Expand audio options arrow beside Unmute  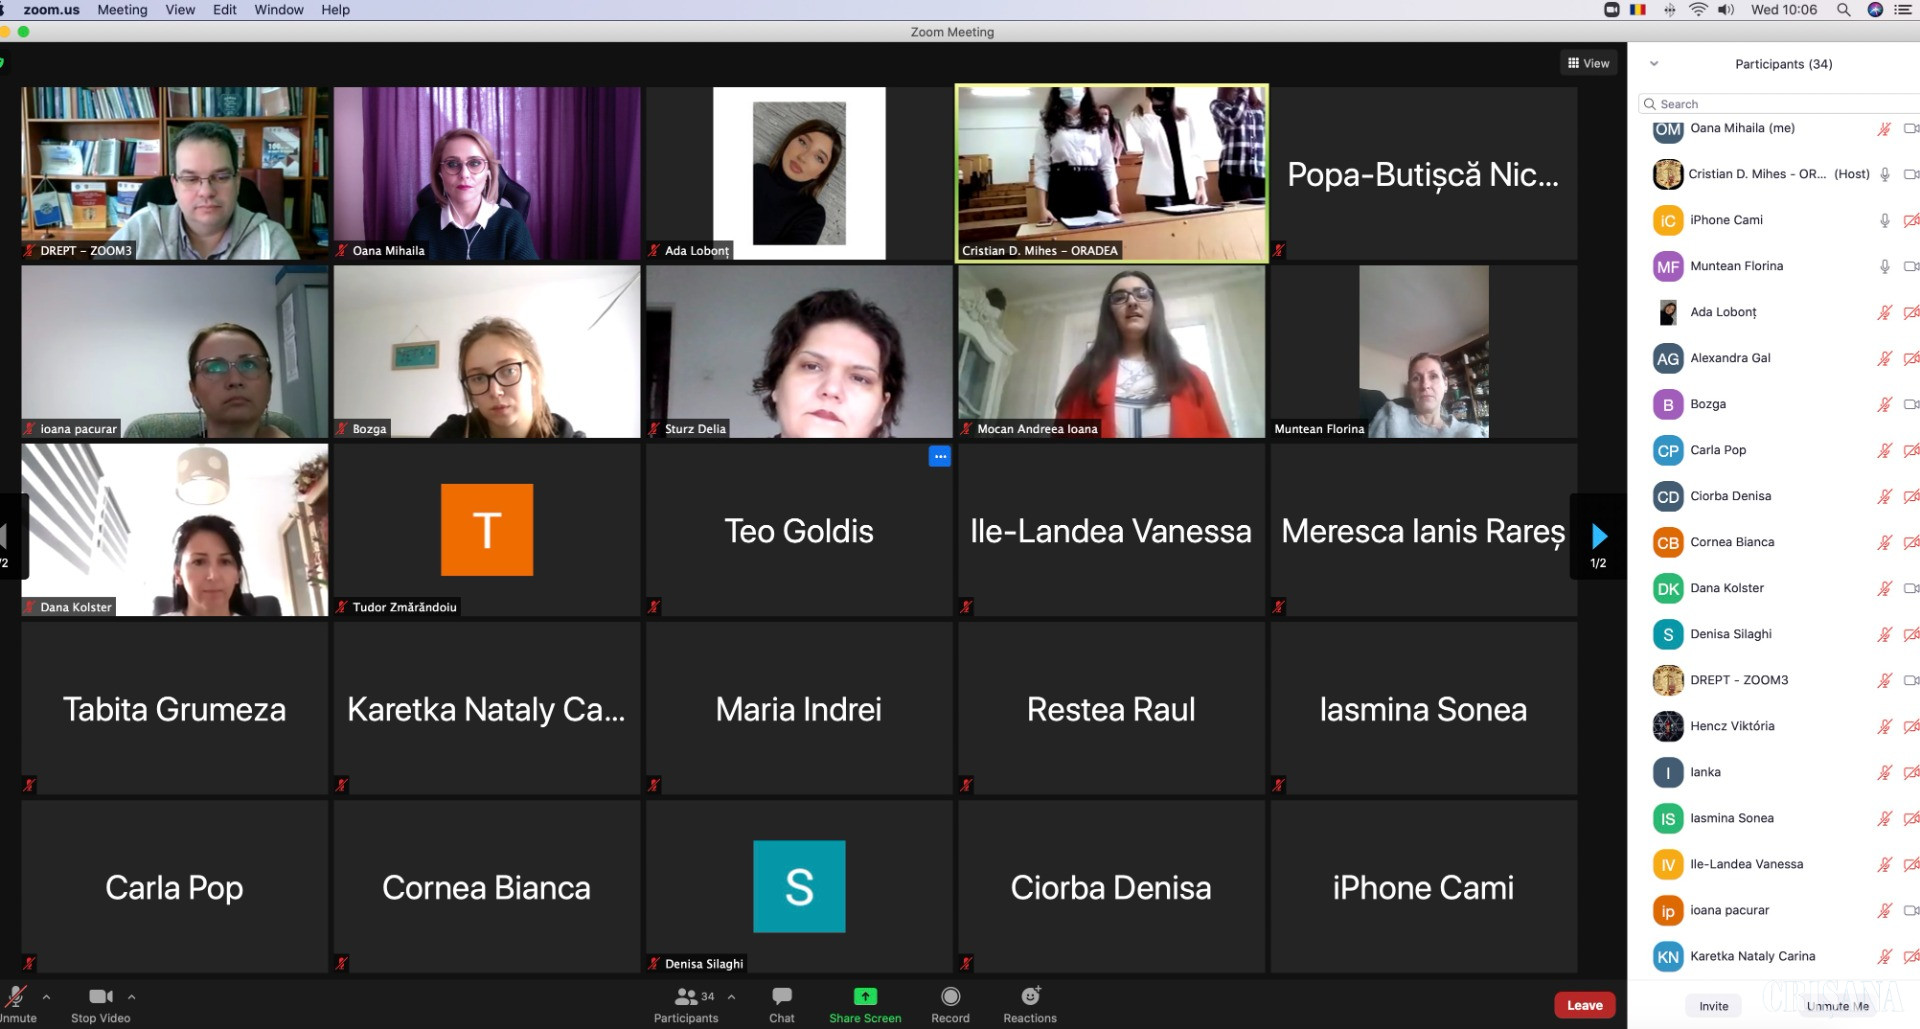pos(46,996)
